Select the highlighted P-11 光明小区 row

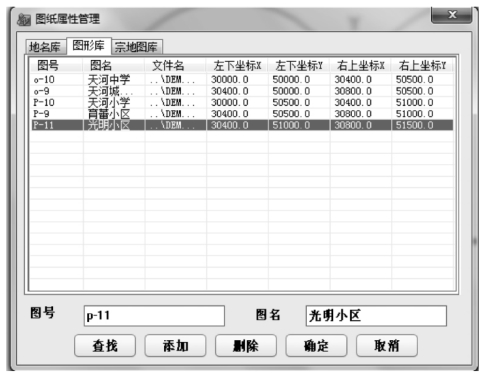point(242,125)
